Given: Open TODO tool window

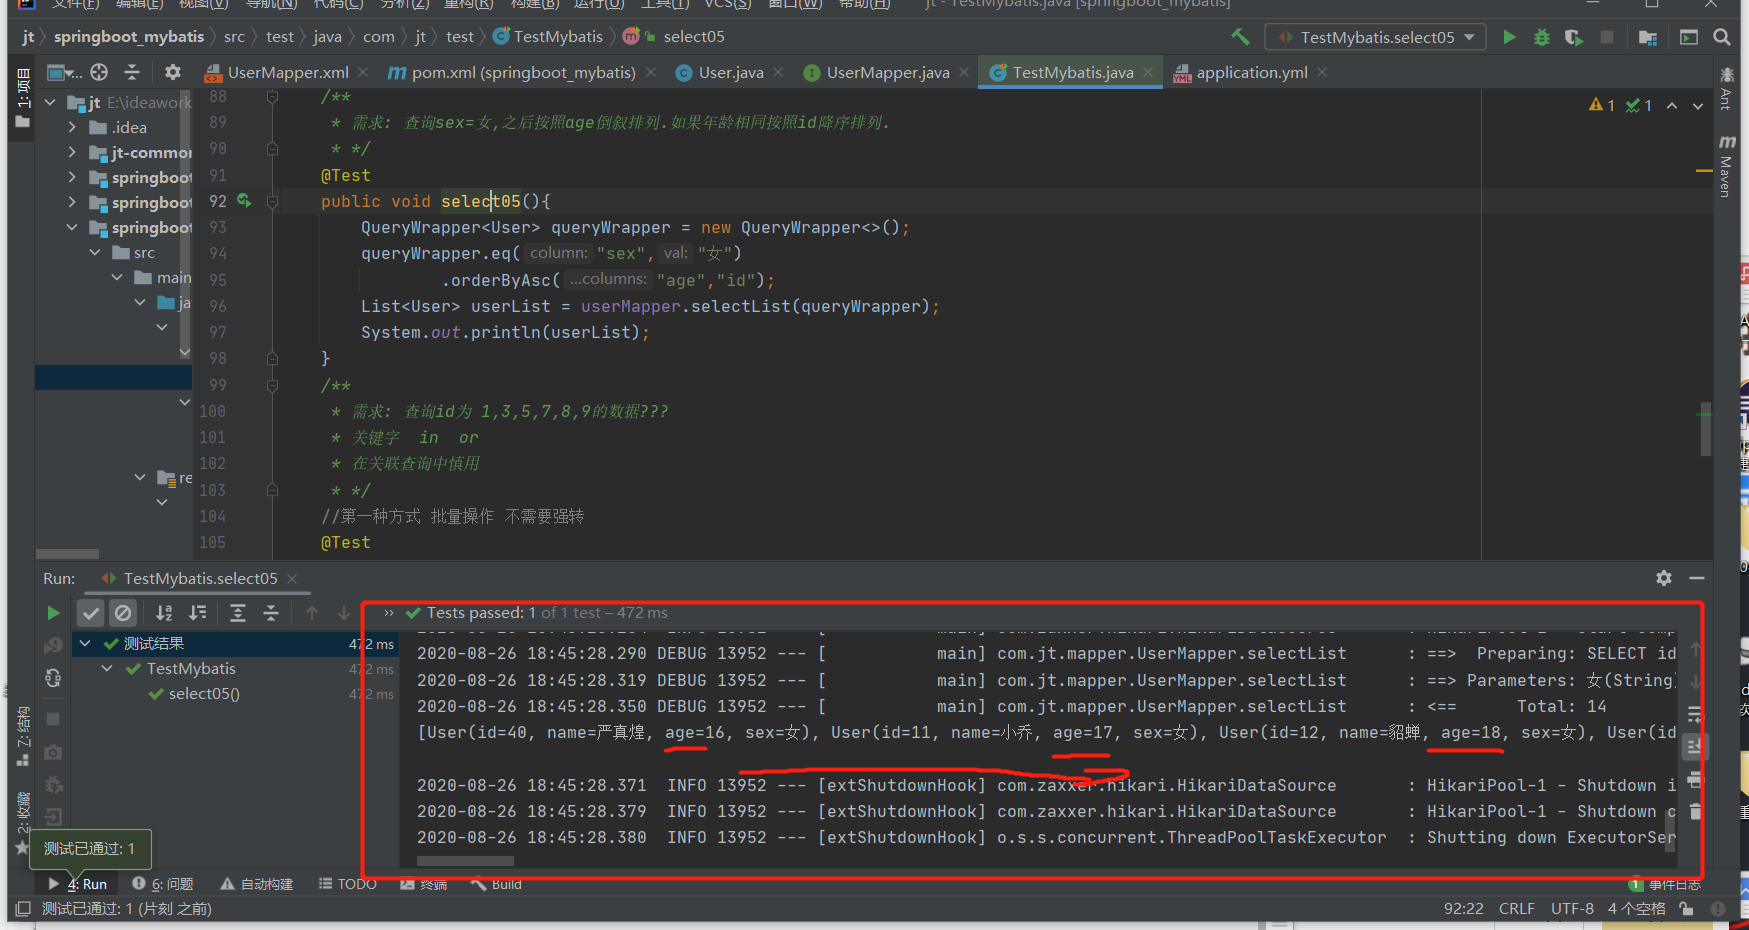Looking at the screenshot, I should 347,884.
